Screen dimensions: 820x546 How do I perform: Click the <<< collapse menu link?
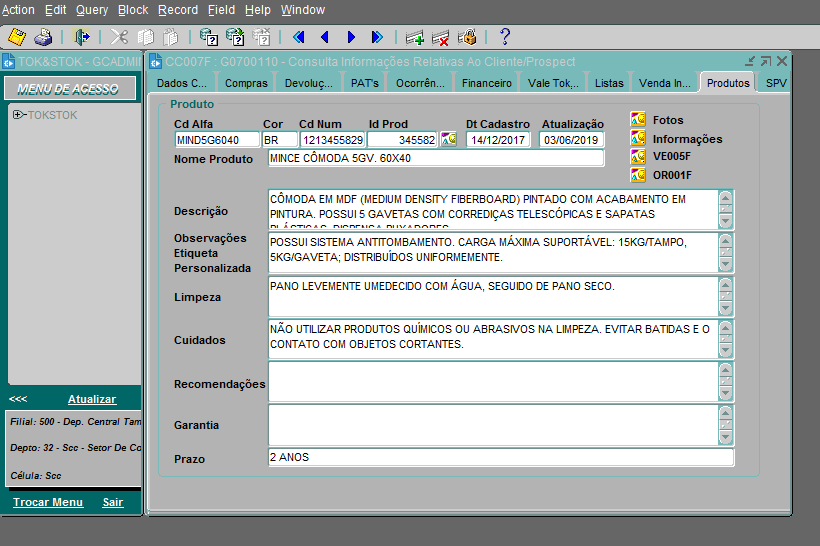pyautogui.click(x=18, y=399)
